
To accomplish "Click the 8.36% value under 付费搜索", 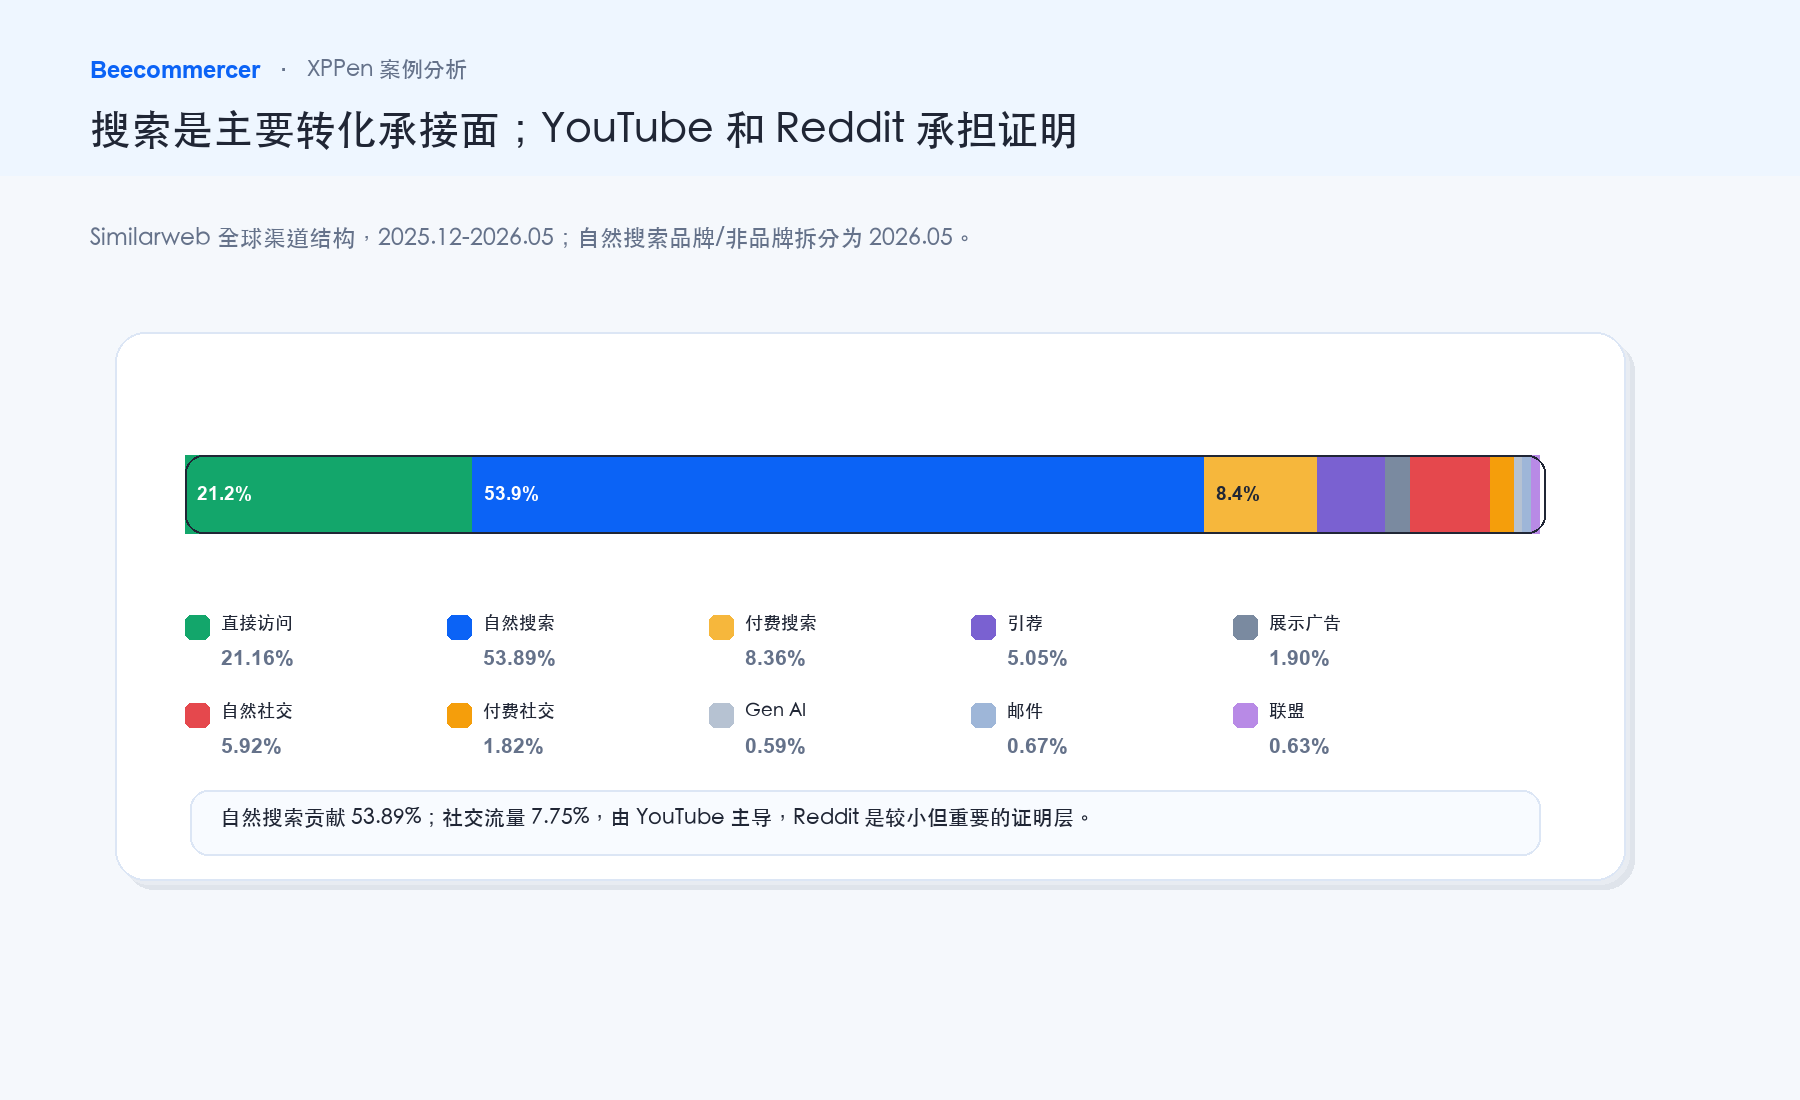I will 775,658.
